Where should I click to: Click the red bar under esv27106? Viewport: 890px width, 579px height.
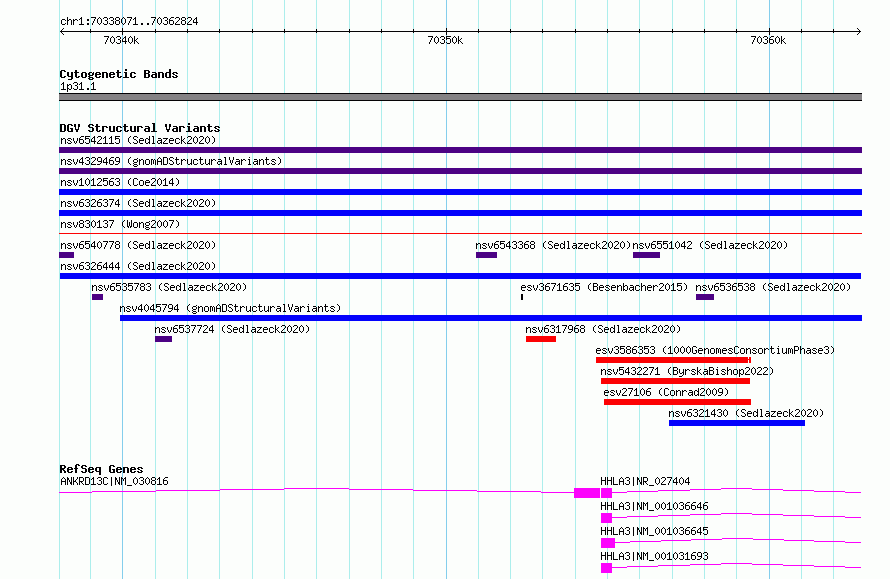[x=677, y=402]
